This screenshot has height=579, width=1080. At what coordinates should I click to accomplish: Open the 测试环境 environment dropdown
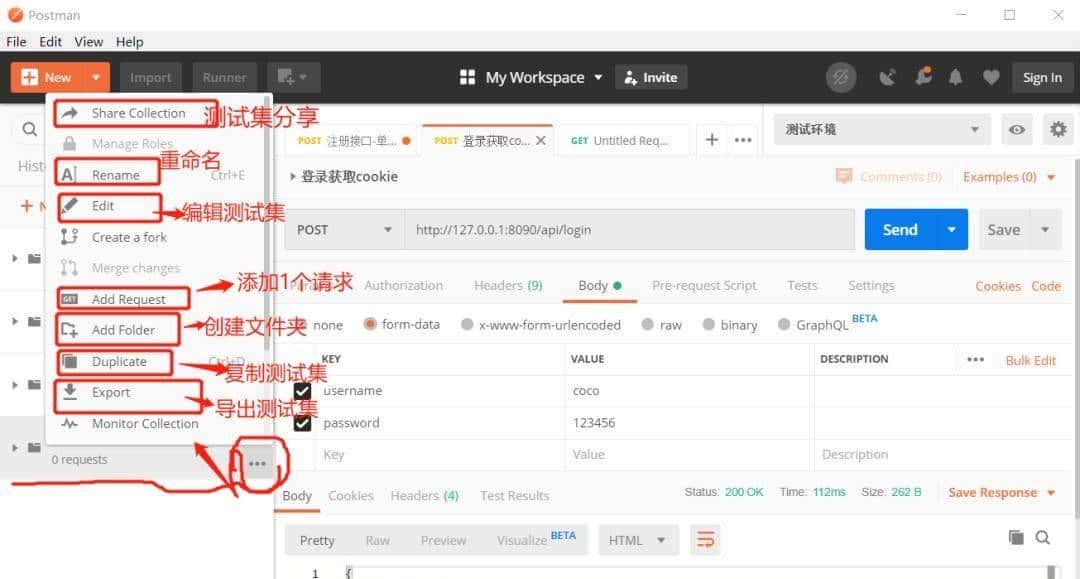click(x=880, y=129)
